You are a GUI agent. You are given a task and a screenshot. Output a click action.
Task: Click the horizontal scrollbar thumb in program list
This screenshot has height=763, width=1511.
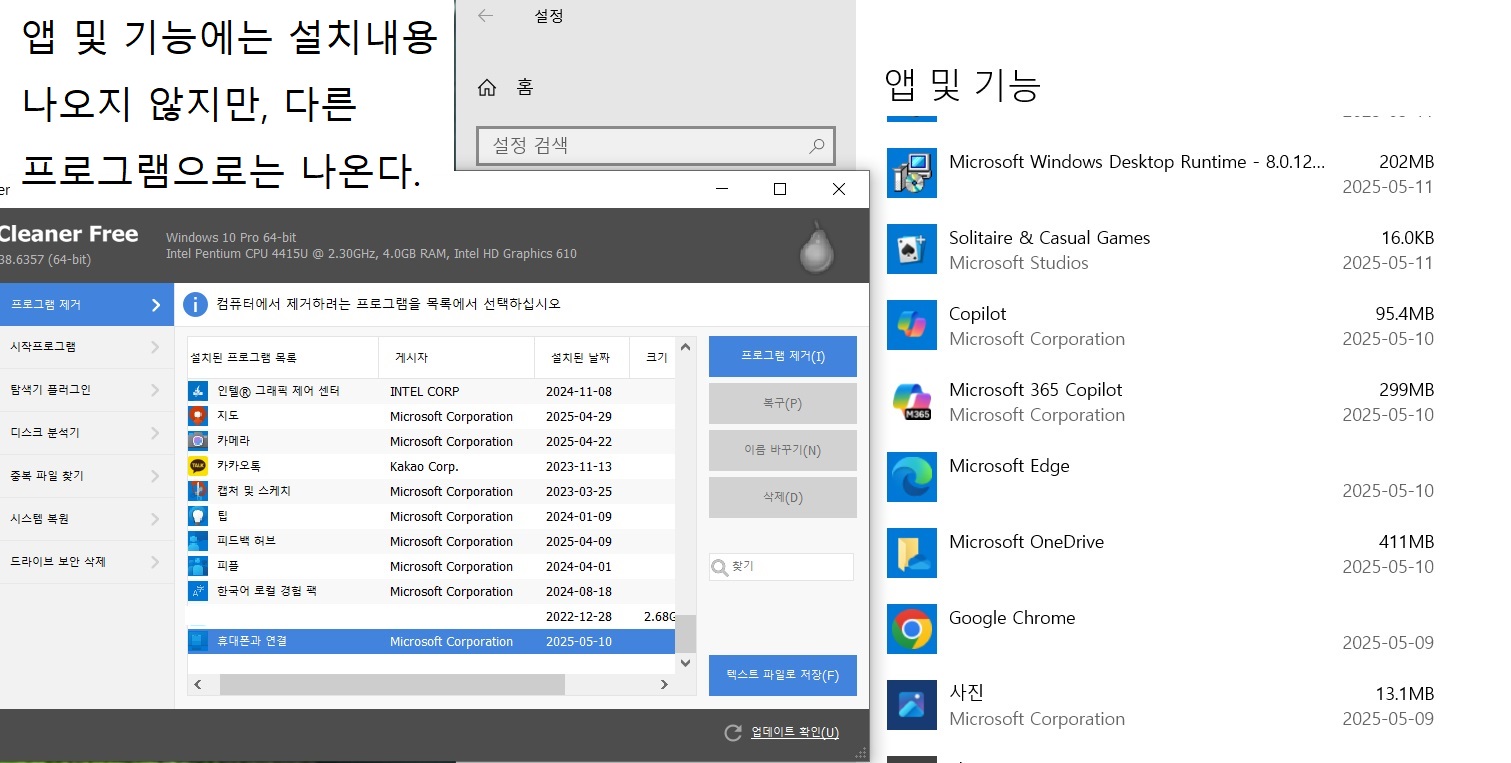point(392,685)
